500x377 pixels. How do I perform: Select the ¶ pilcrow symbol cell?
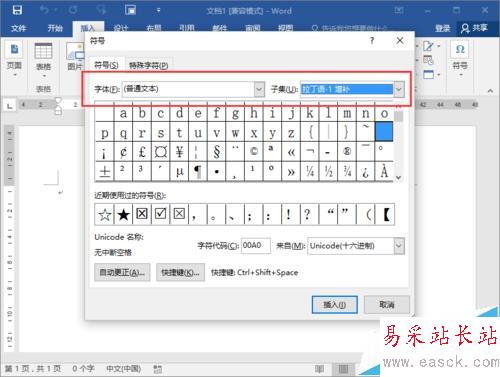coord(198,171)
